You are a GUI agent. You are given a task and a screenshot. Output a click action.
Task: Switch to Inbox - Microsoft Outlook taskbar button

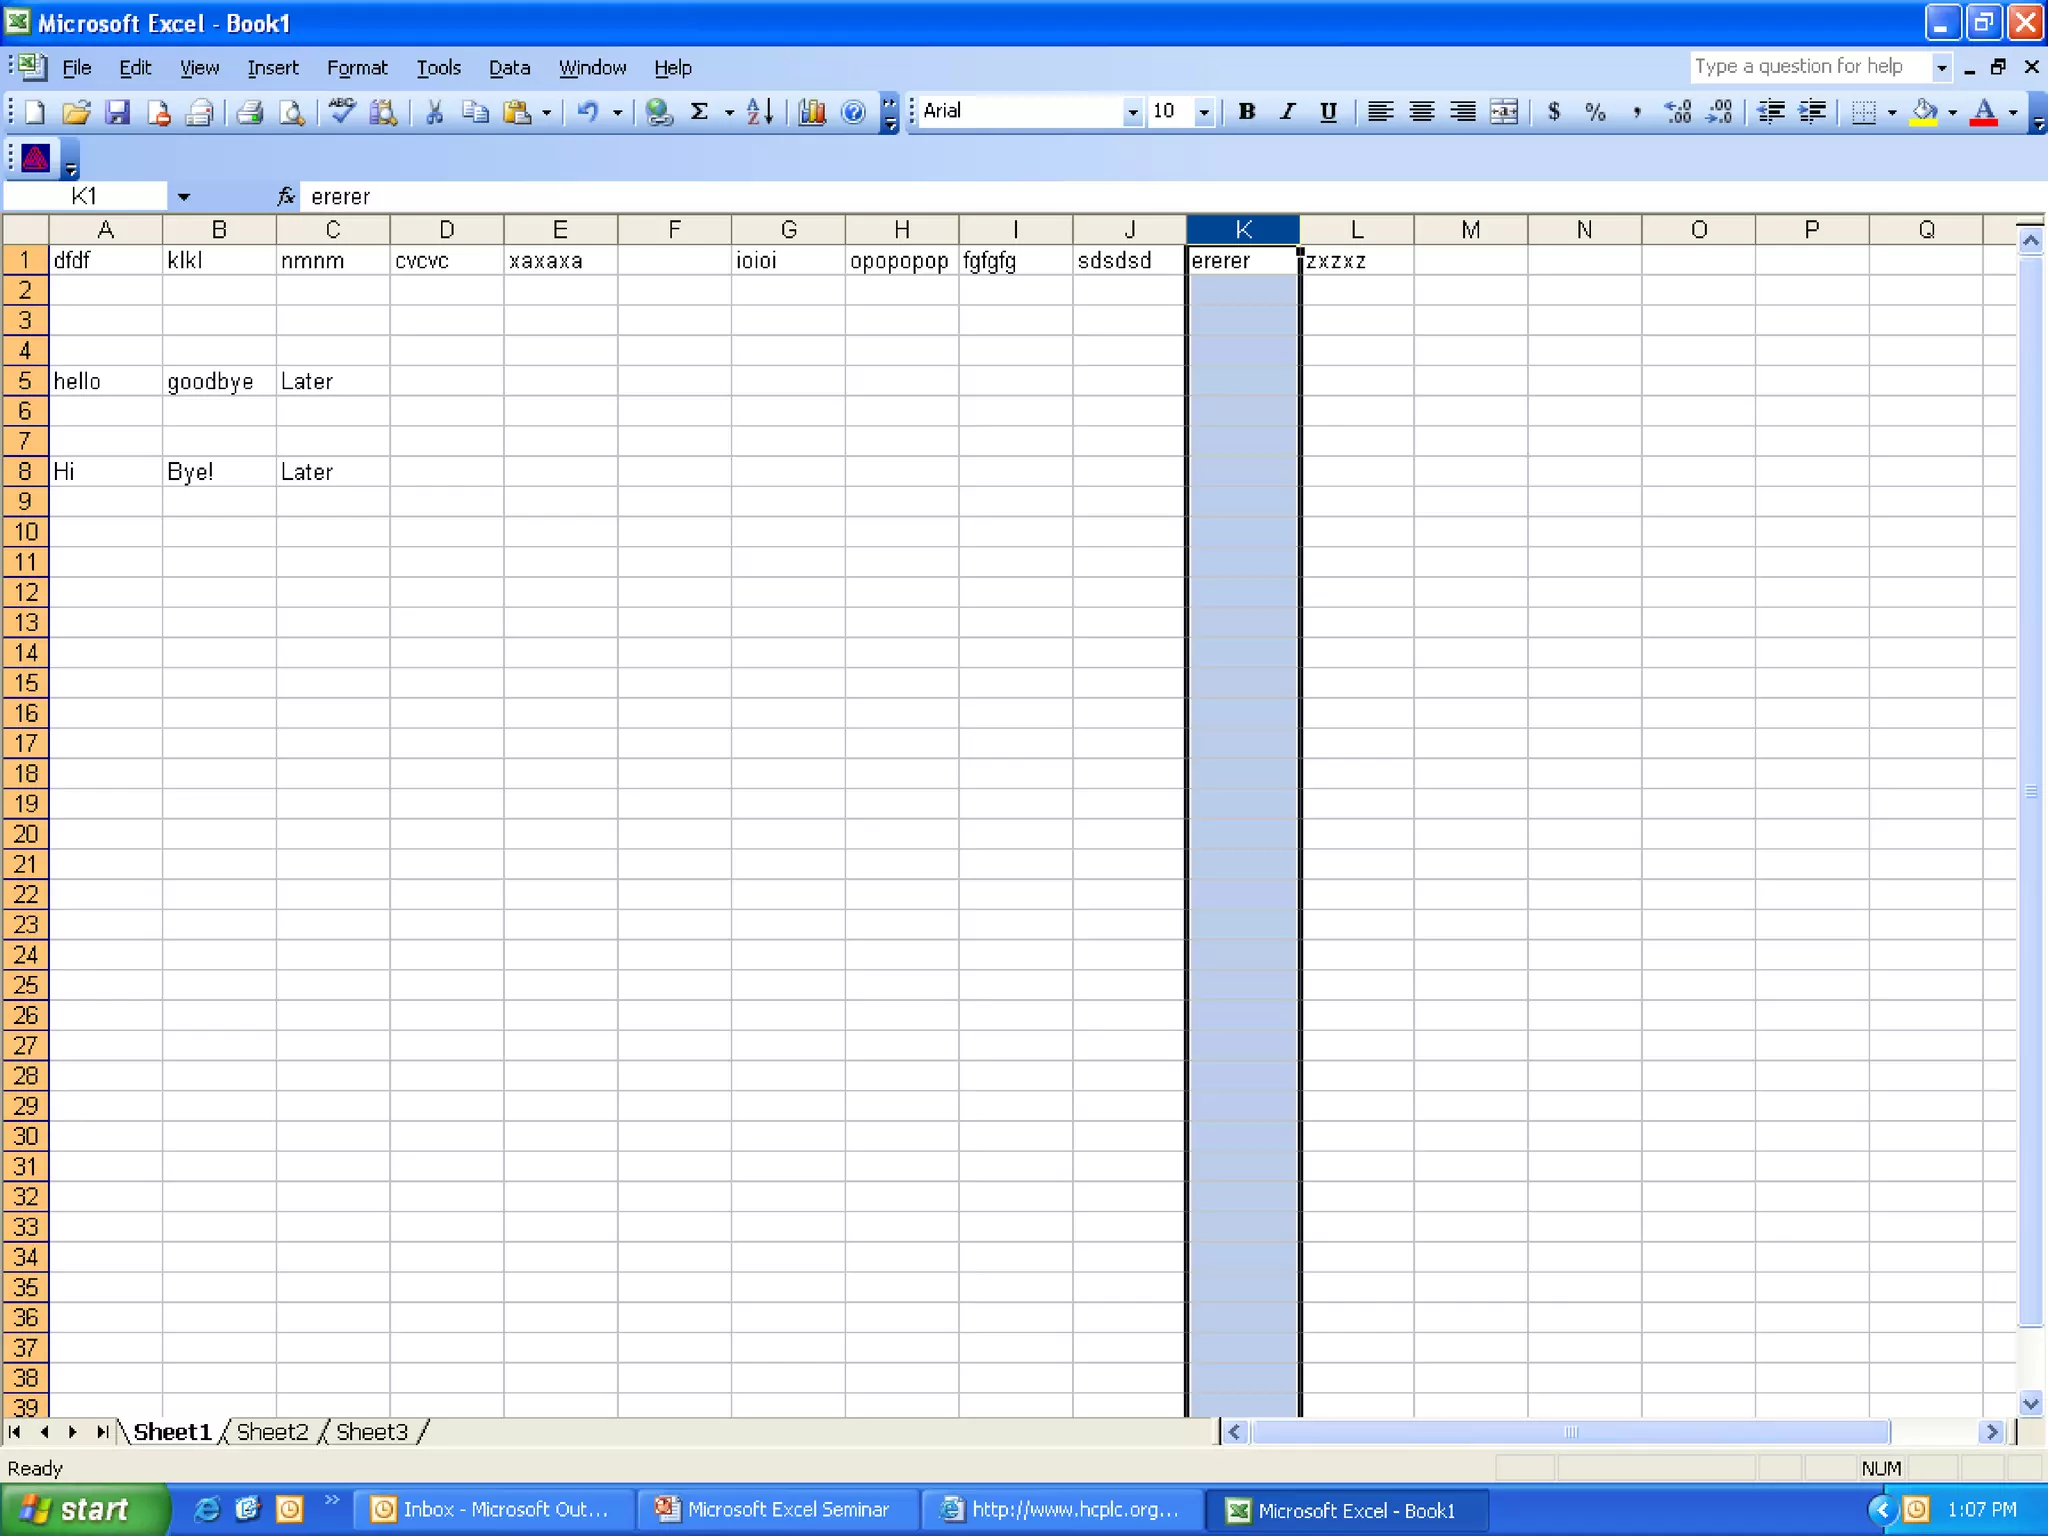click(x=492, y=1509)
